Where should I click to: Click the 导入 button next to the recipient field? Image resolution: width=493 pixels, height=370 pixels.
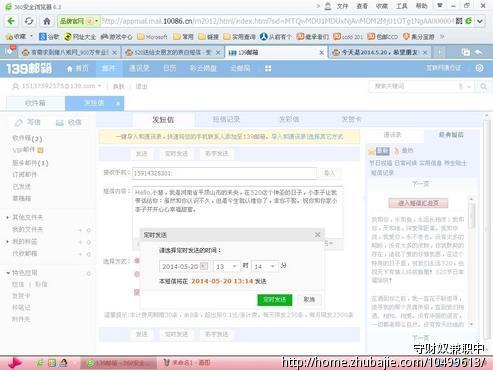[329, 173]
